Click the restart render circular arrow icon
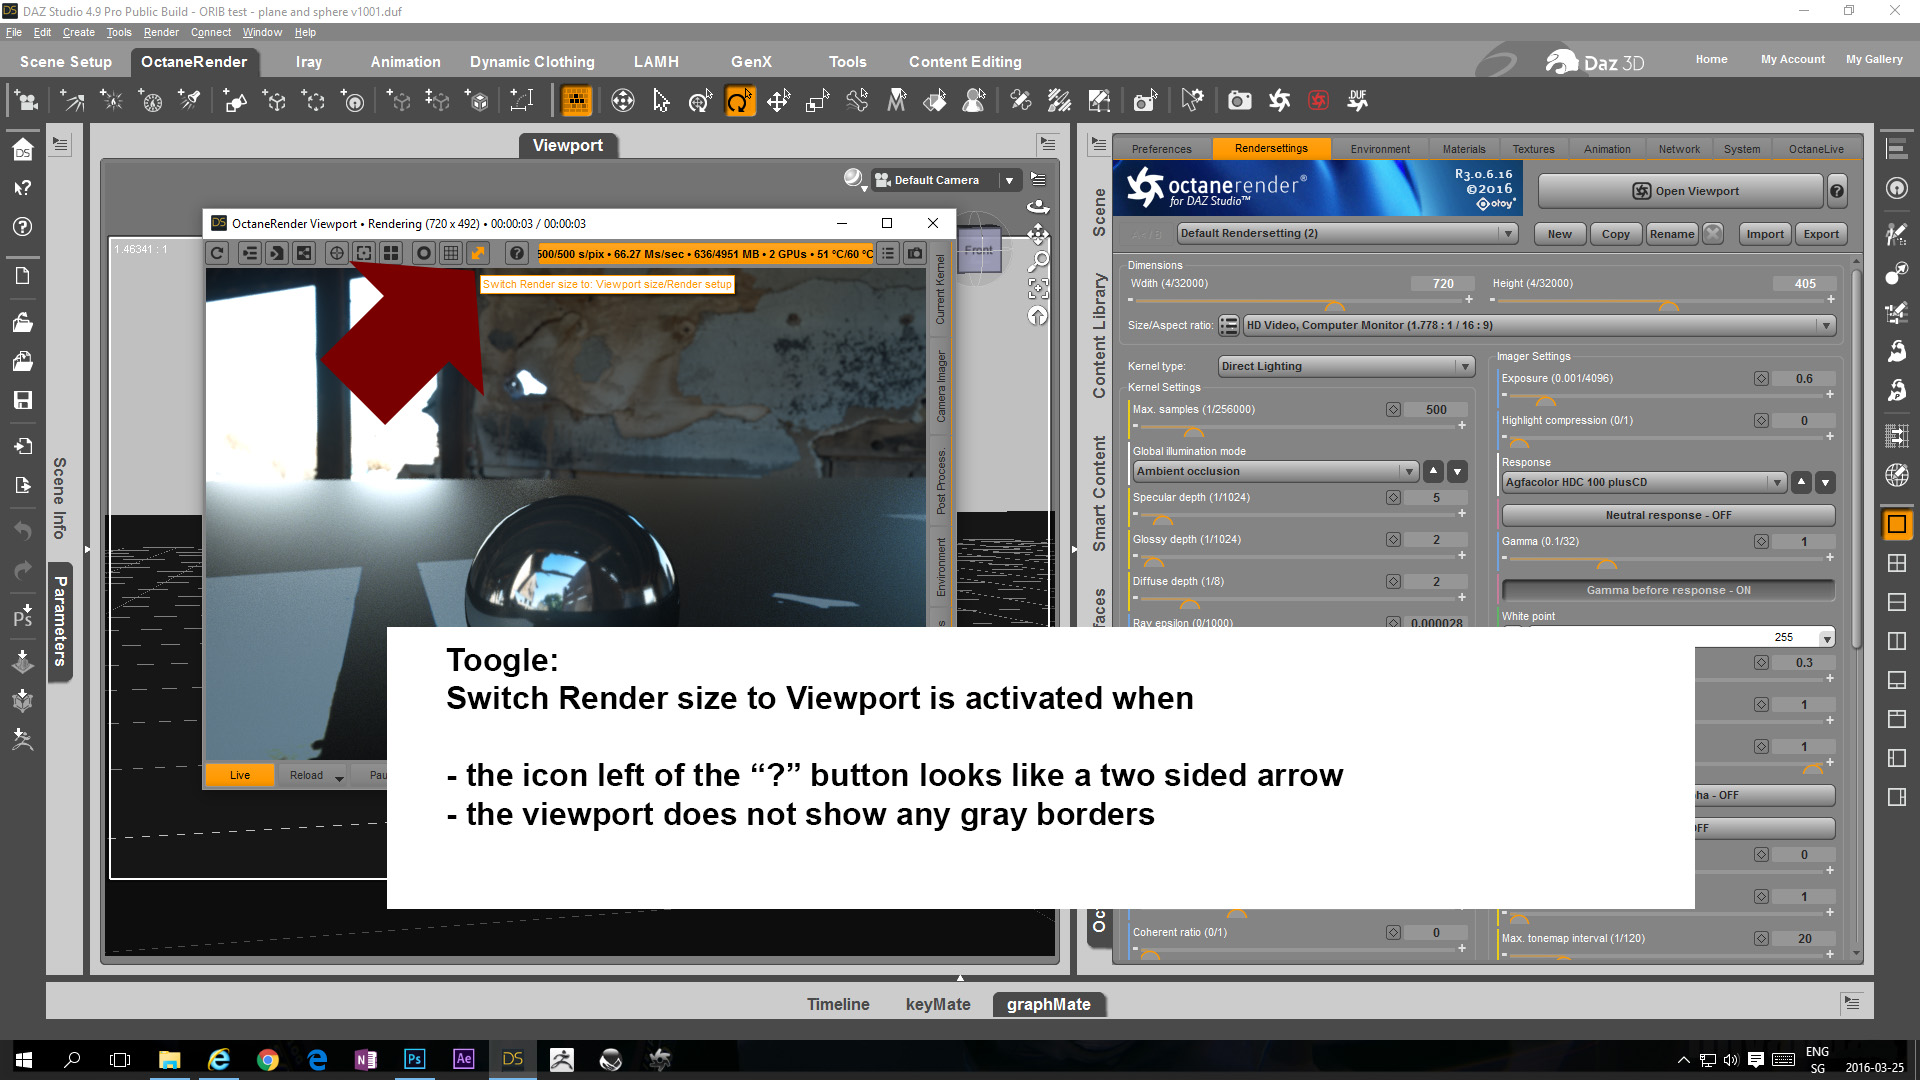 [217, 254]
